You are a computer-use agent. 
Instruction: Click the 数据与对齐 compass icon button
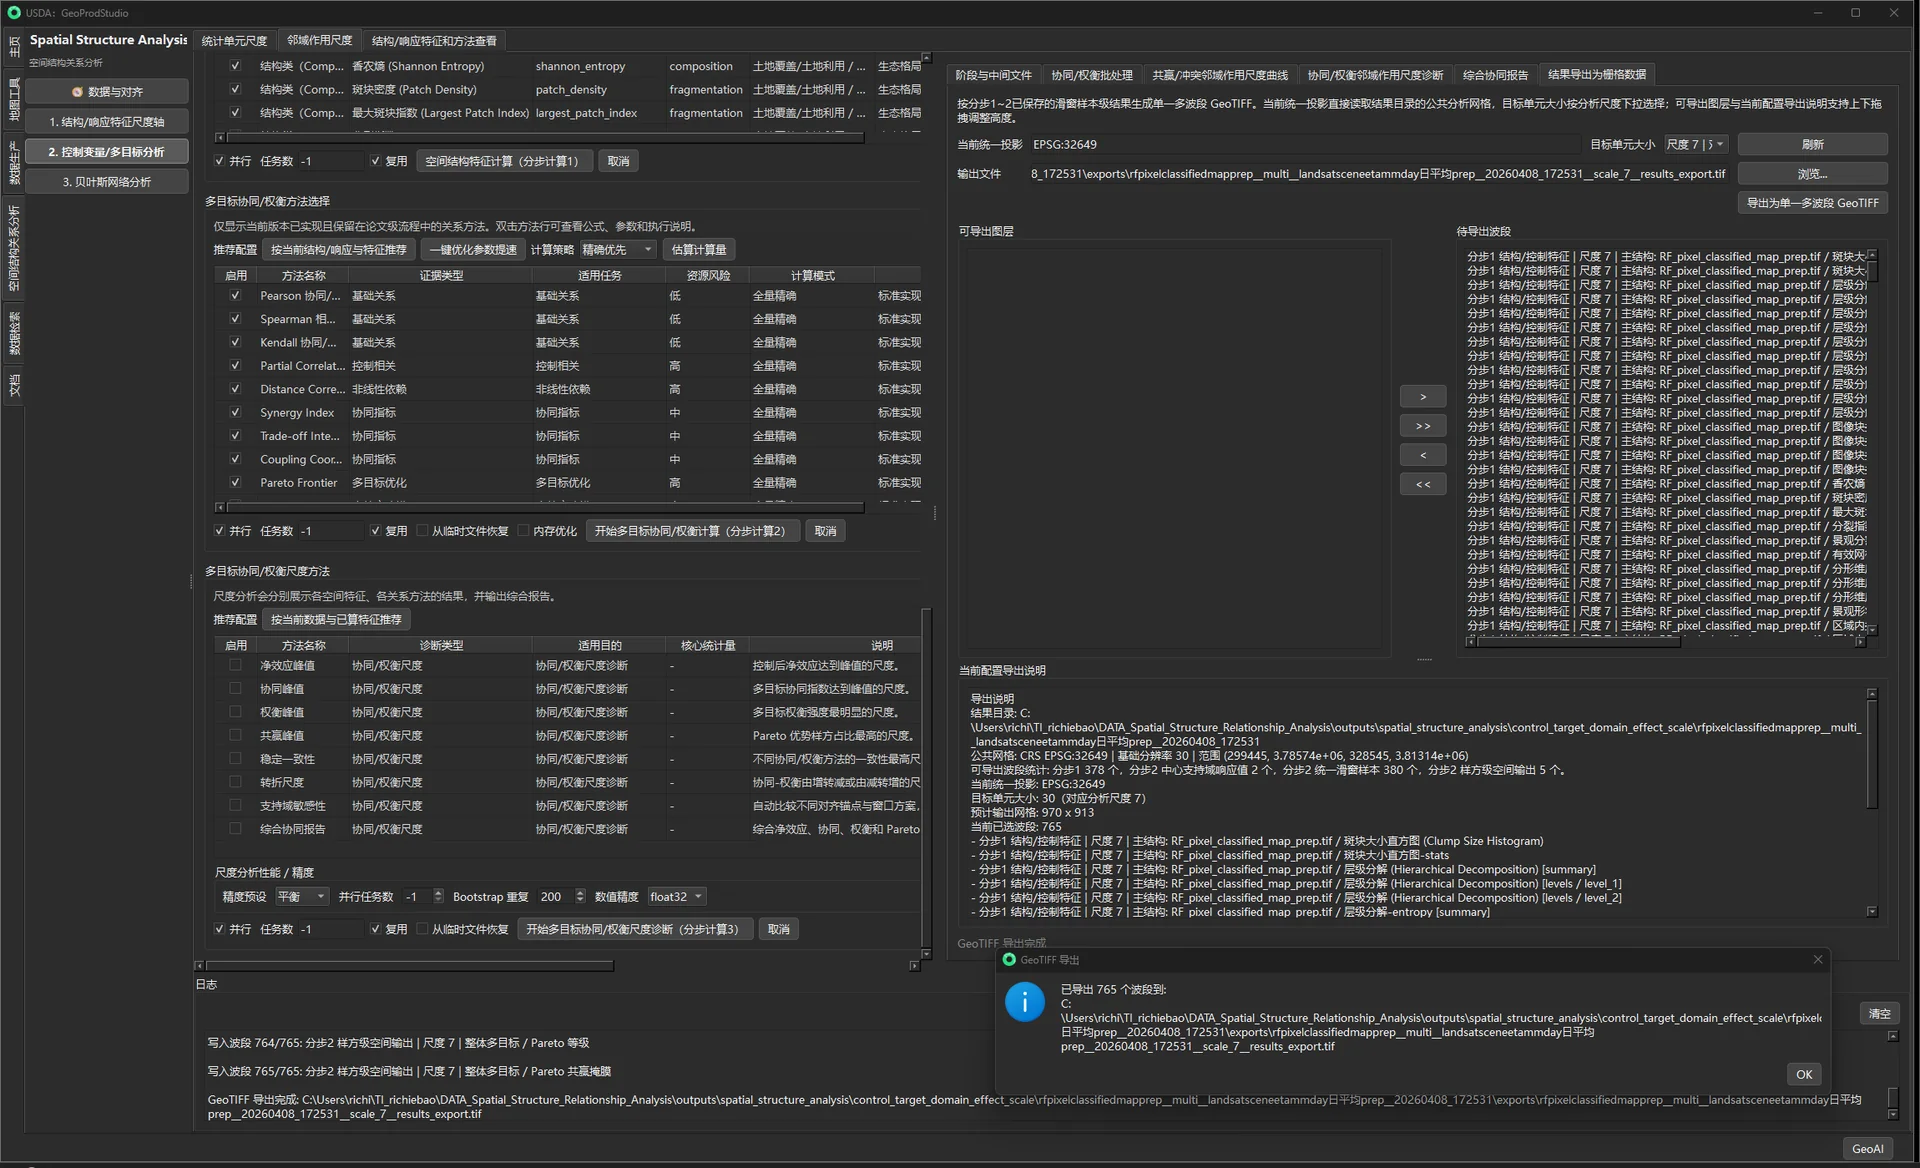pyautogui.click(x=106, y=92)
